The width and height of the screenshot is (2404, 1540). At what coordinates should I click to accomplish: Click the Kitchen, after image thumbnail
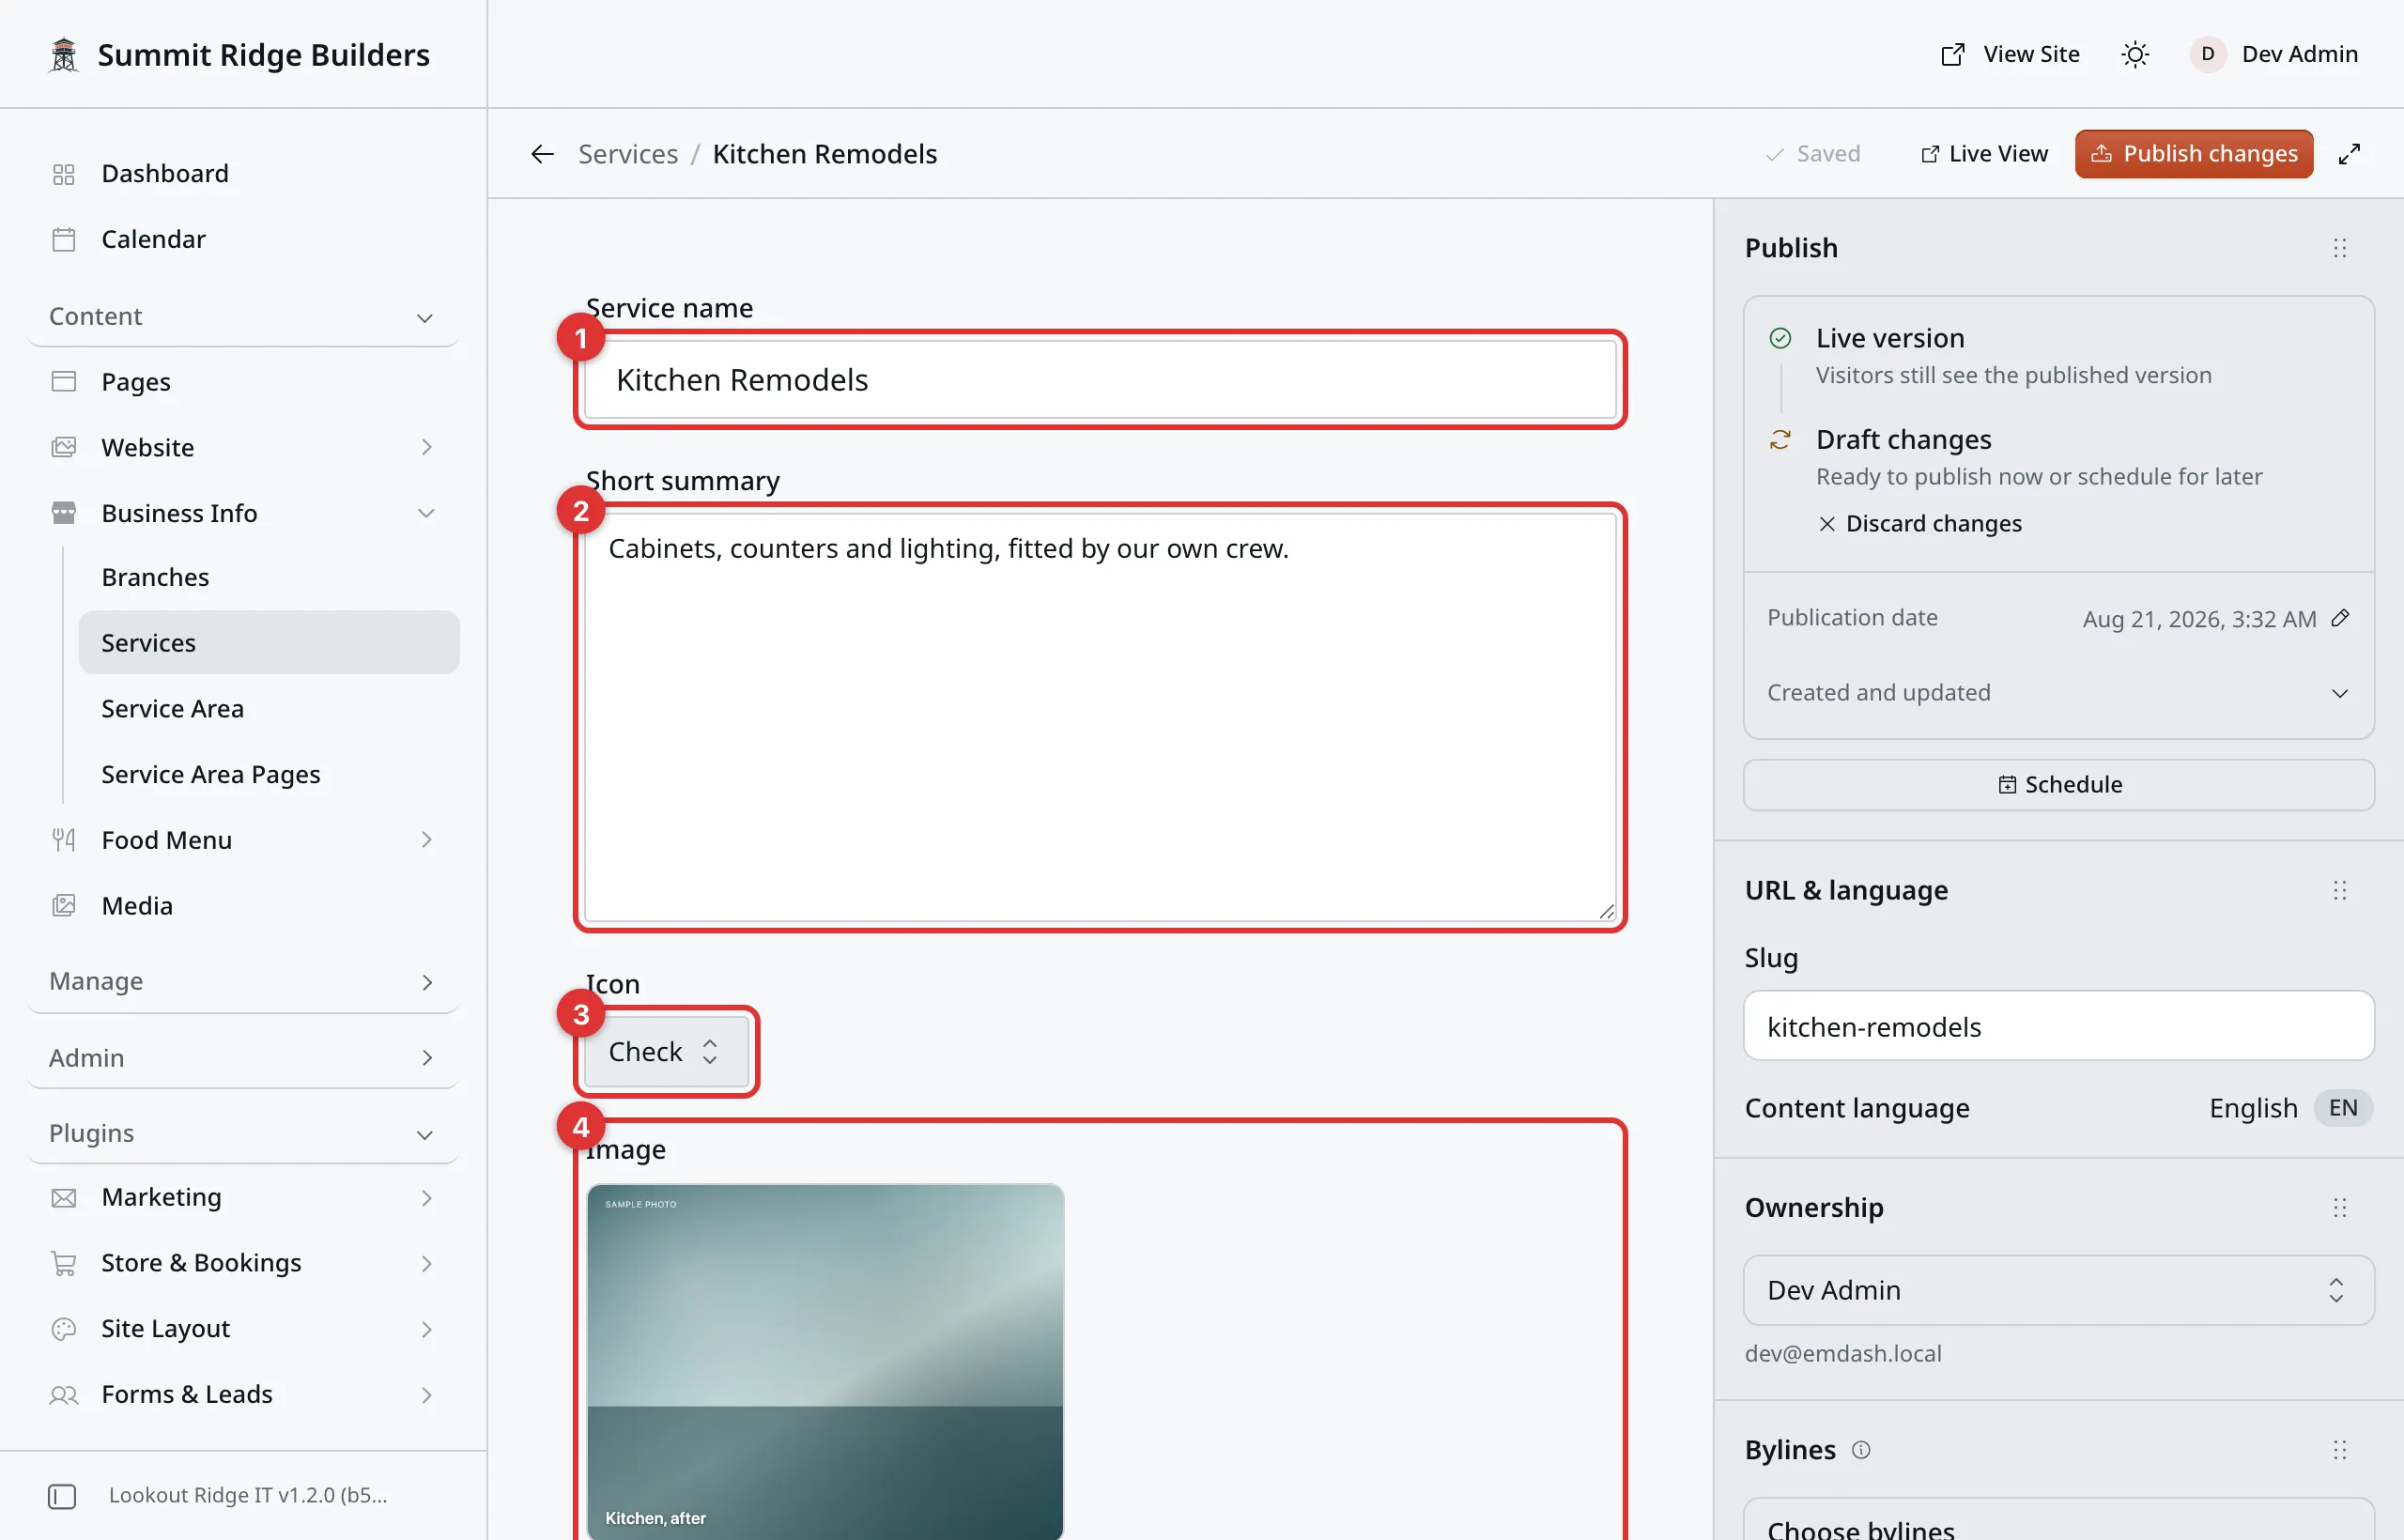pyautogui.click(x=826, y=1362)
